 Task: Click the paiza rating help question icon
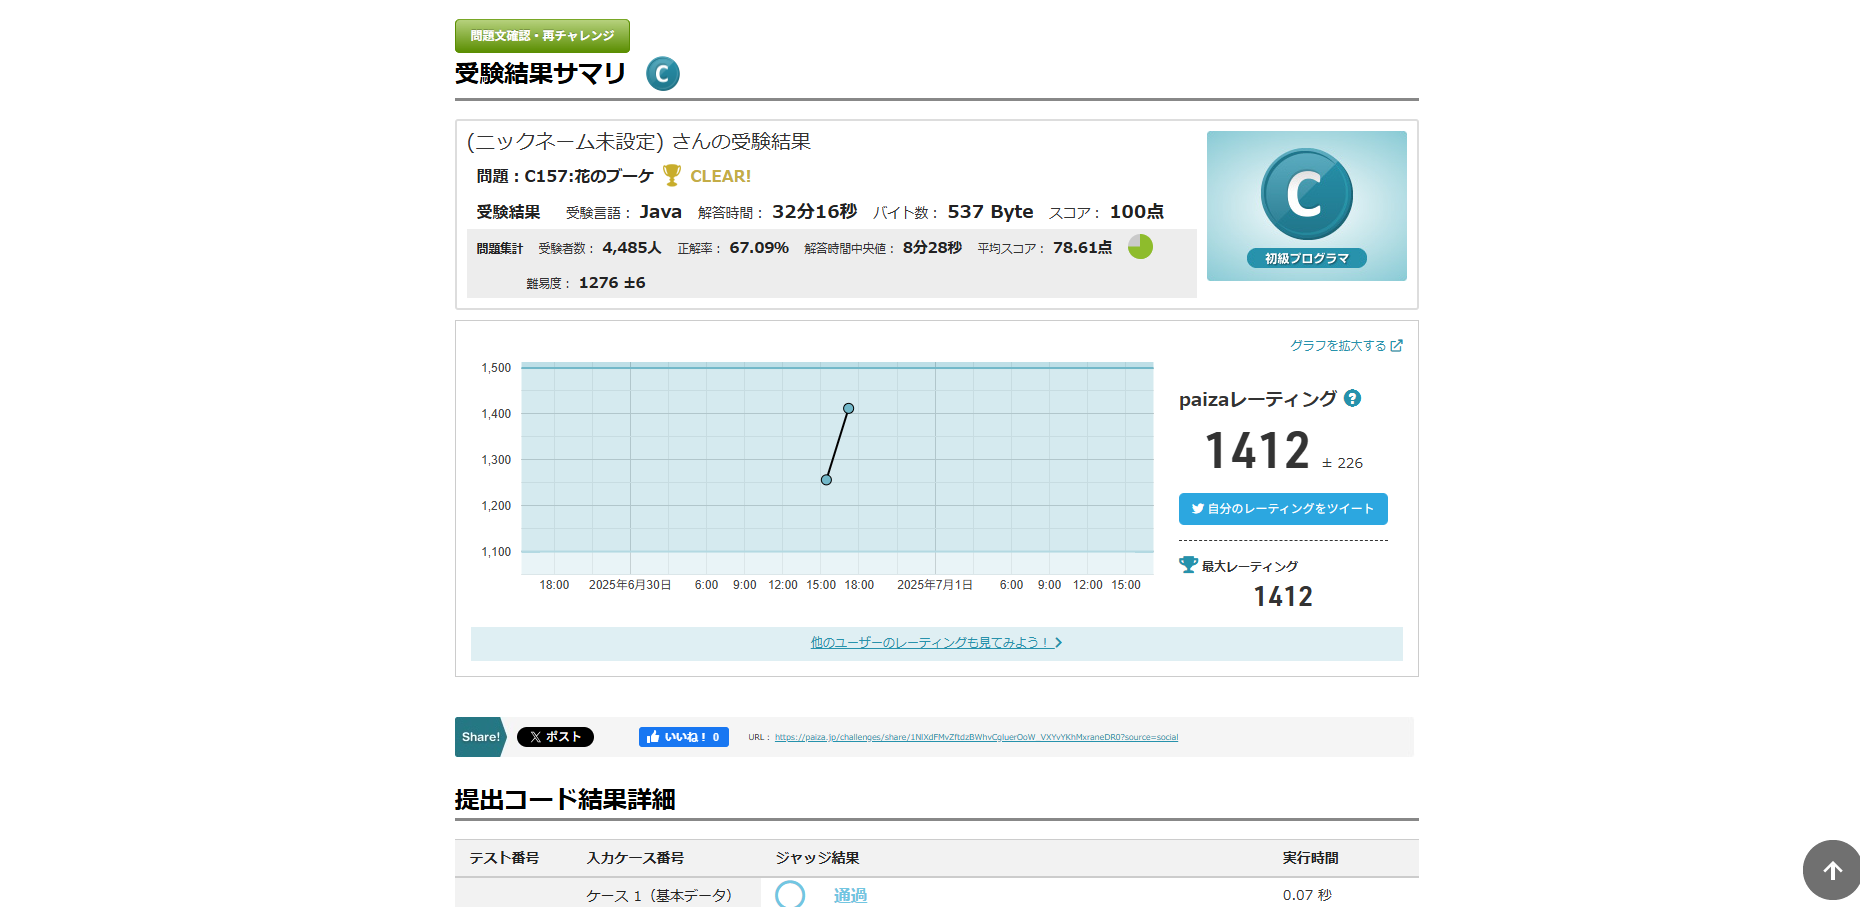click(x=1352, y=398)
